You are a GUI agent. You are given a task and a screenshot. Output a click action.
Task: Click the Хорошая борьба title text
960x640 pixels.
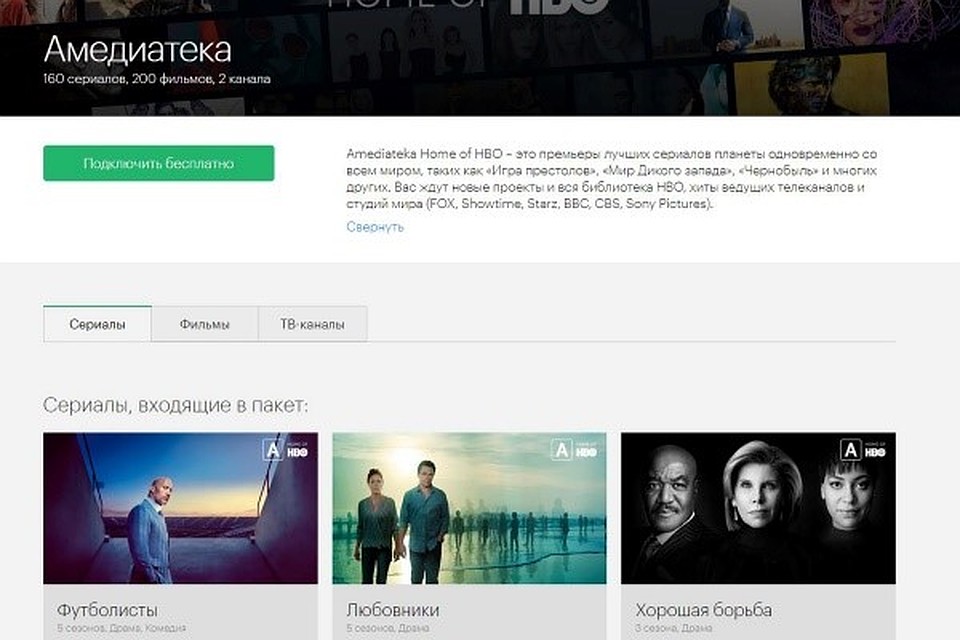tap(703, 610)
